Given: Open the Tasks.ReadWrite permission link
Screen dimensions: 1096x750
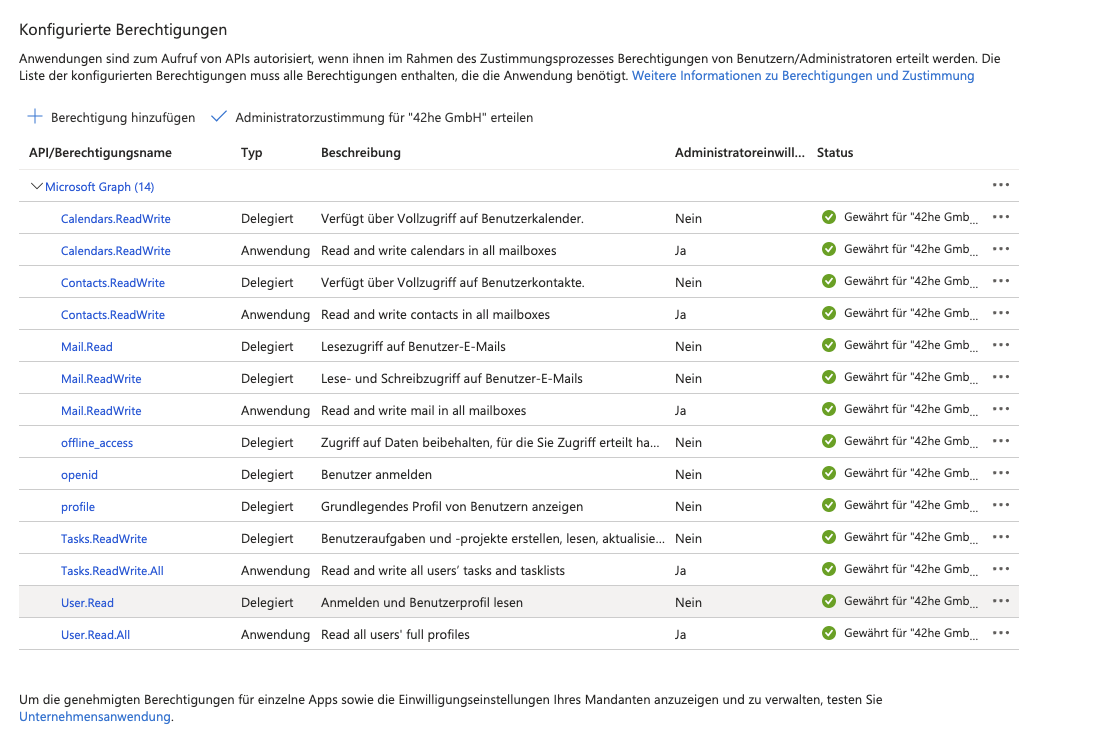Looking at the screenshot, I should click(104, 539).
